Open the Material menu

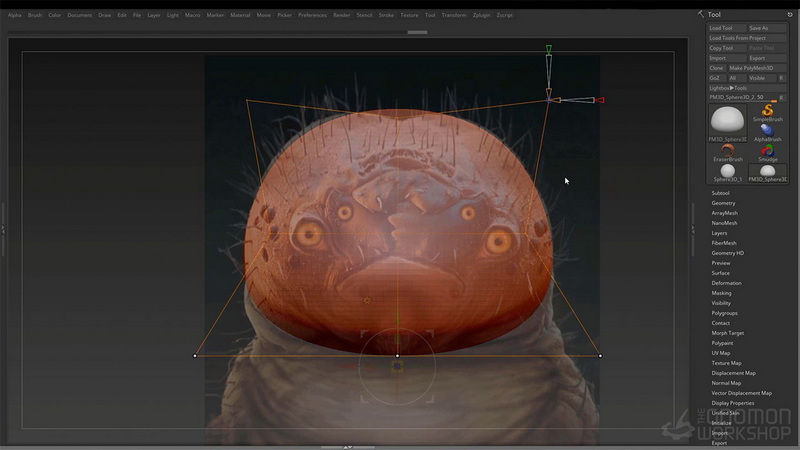pyautogui.click(x=240, y=15)
